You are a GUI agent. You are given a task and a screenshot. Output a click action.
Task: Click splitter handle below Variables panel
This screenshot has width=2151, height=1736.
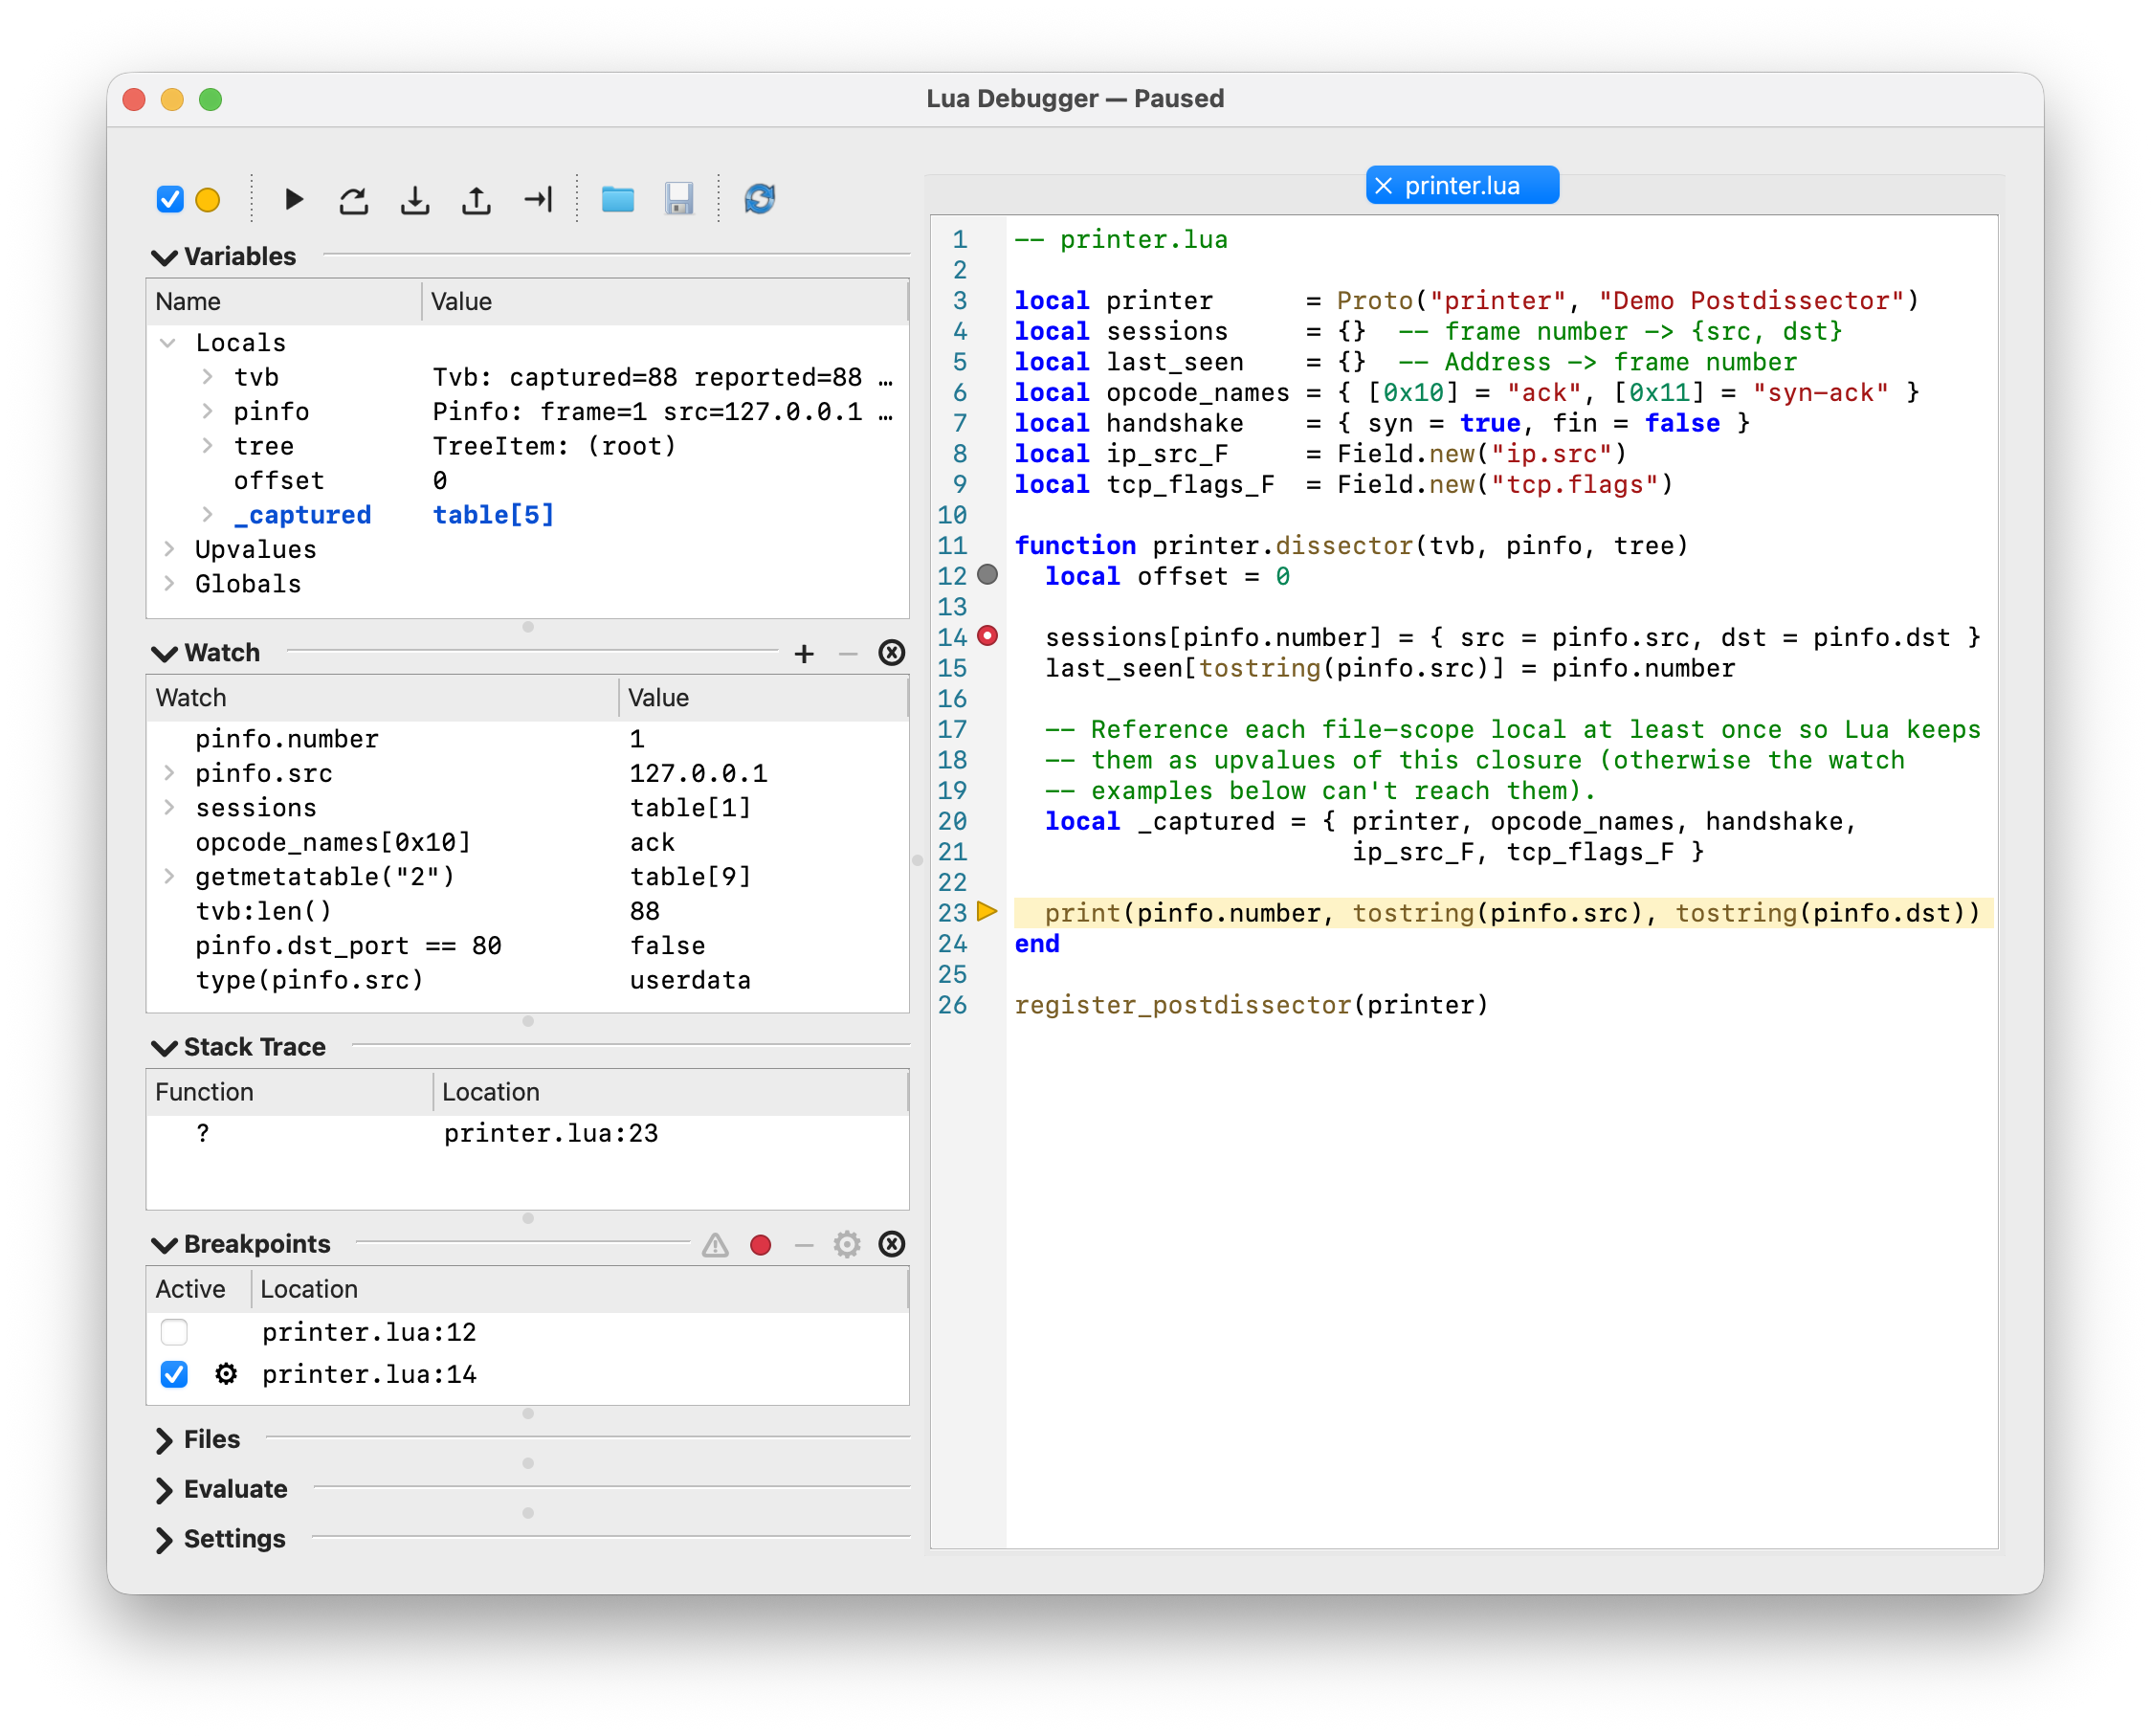[528, 627]
